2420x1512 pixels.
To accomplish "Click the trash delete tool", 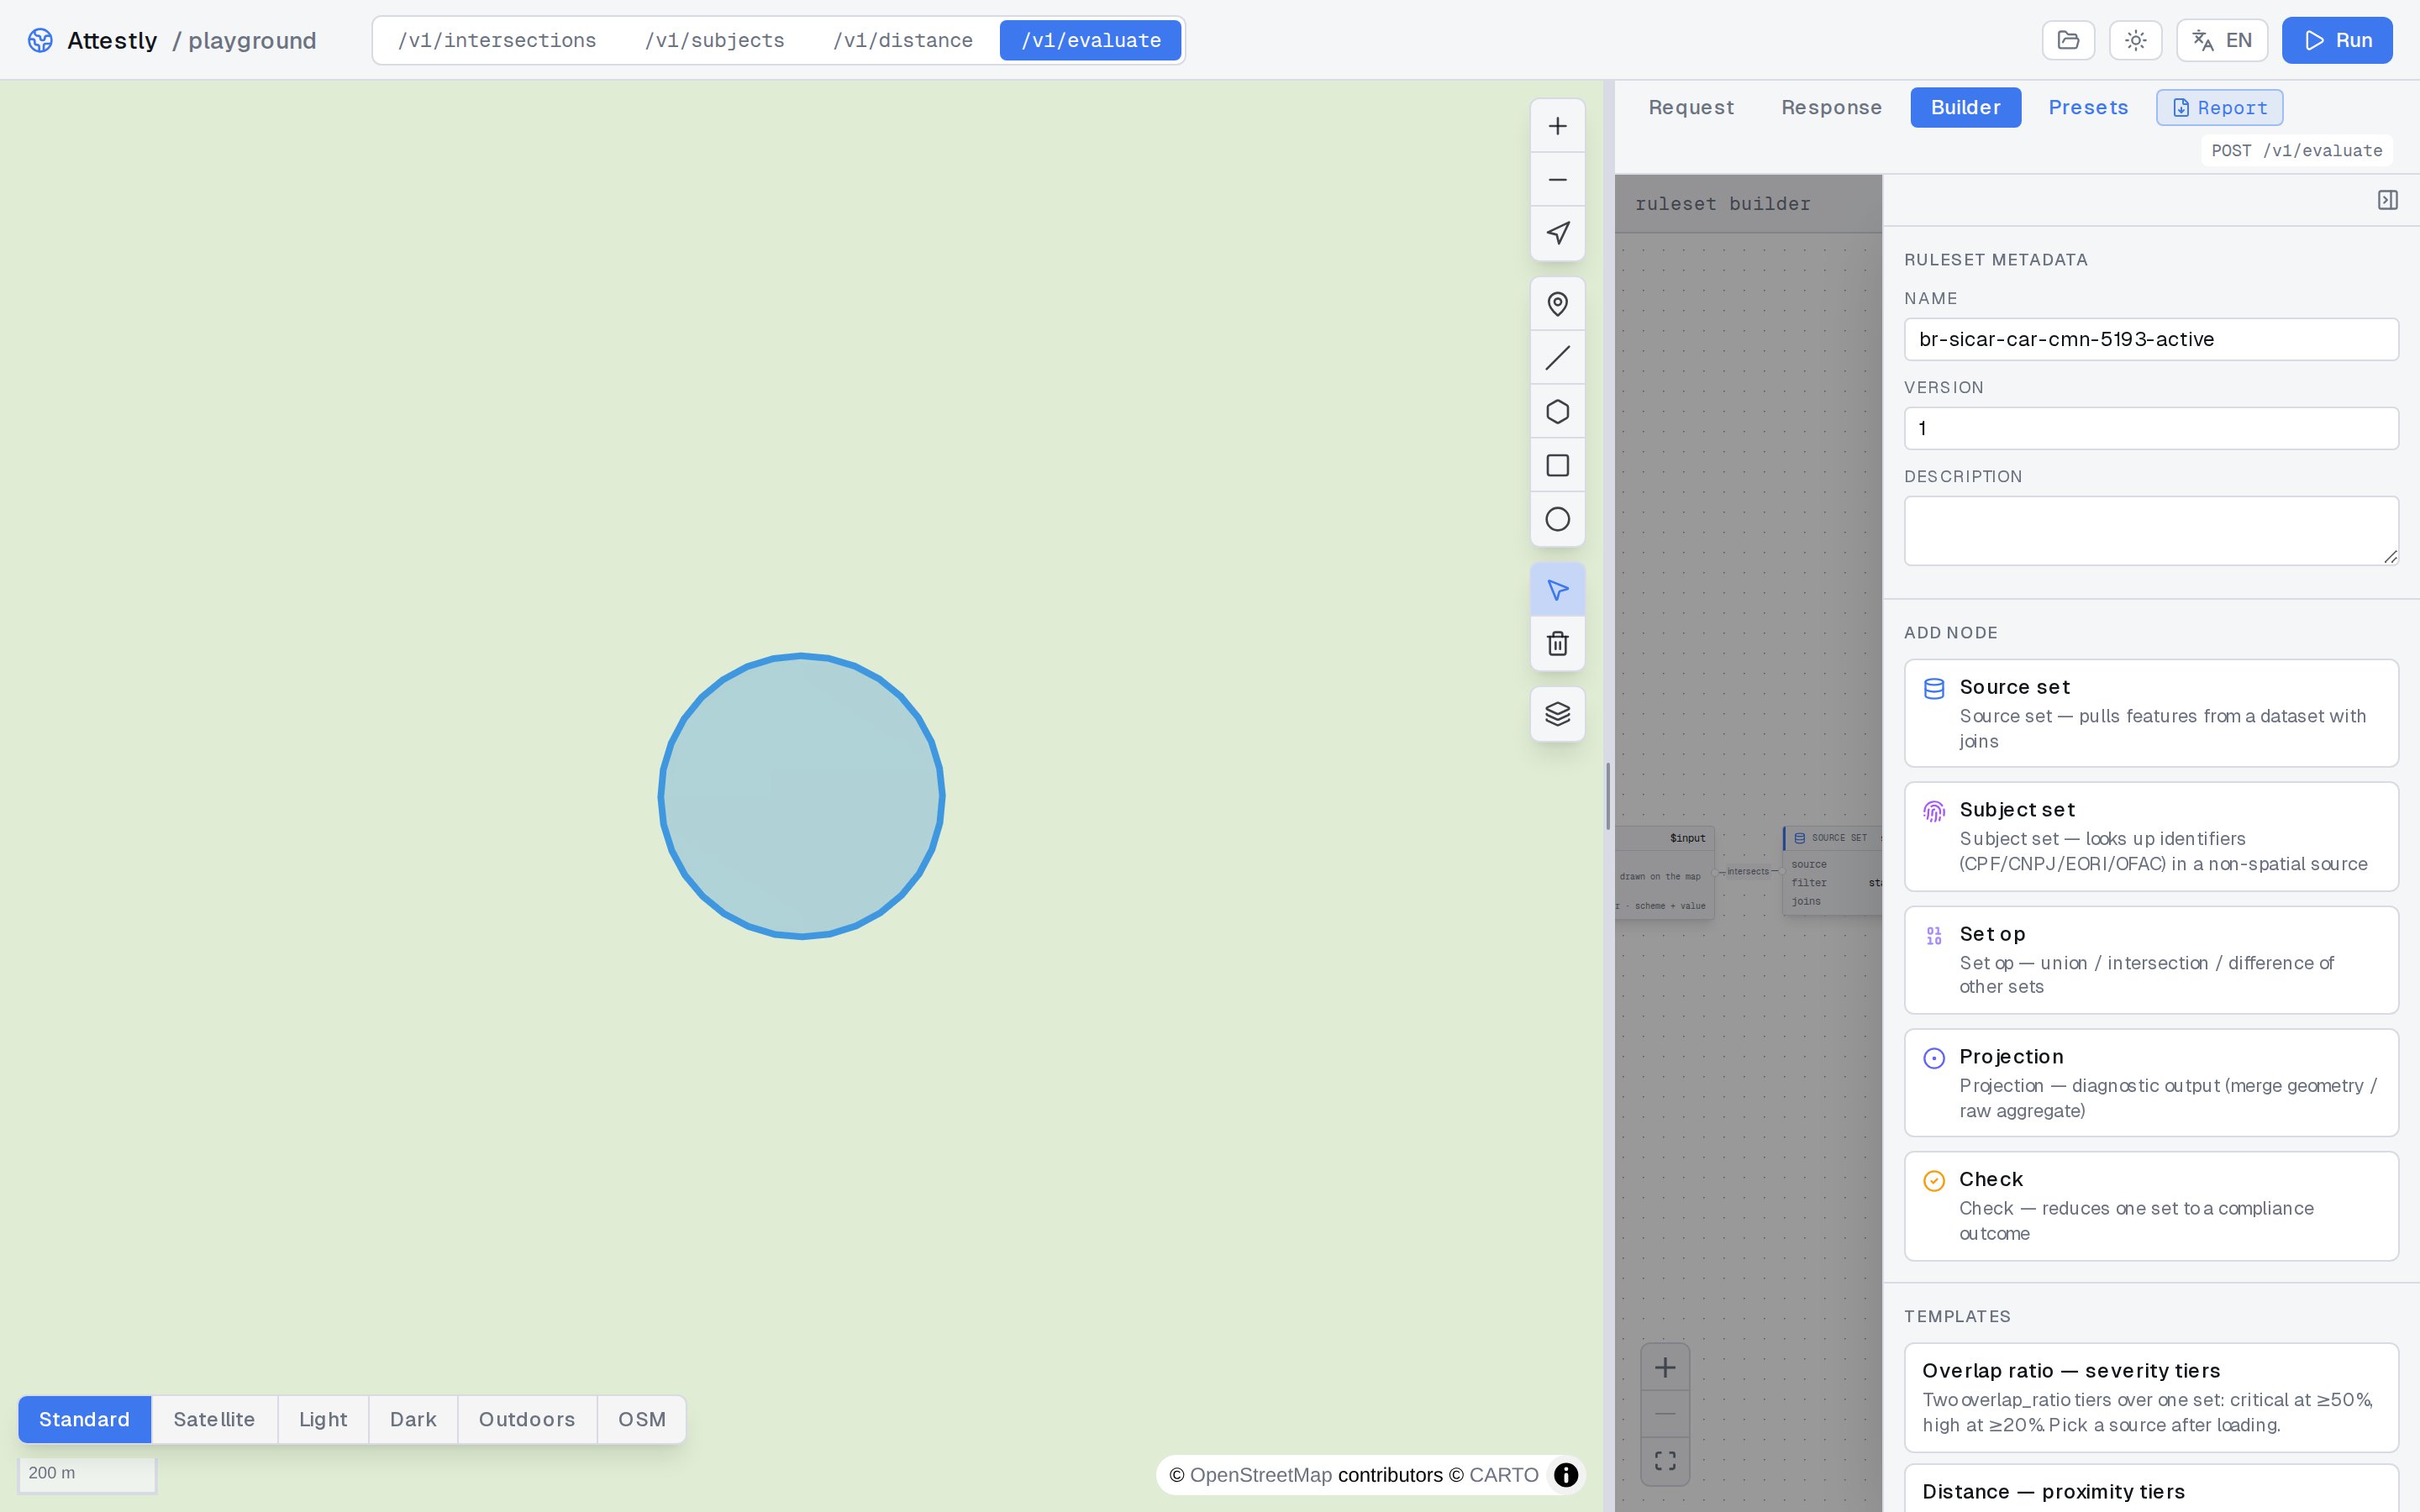I will click(x=1557, y=644).
